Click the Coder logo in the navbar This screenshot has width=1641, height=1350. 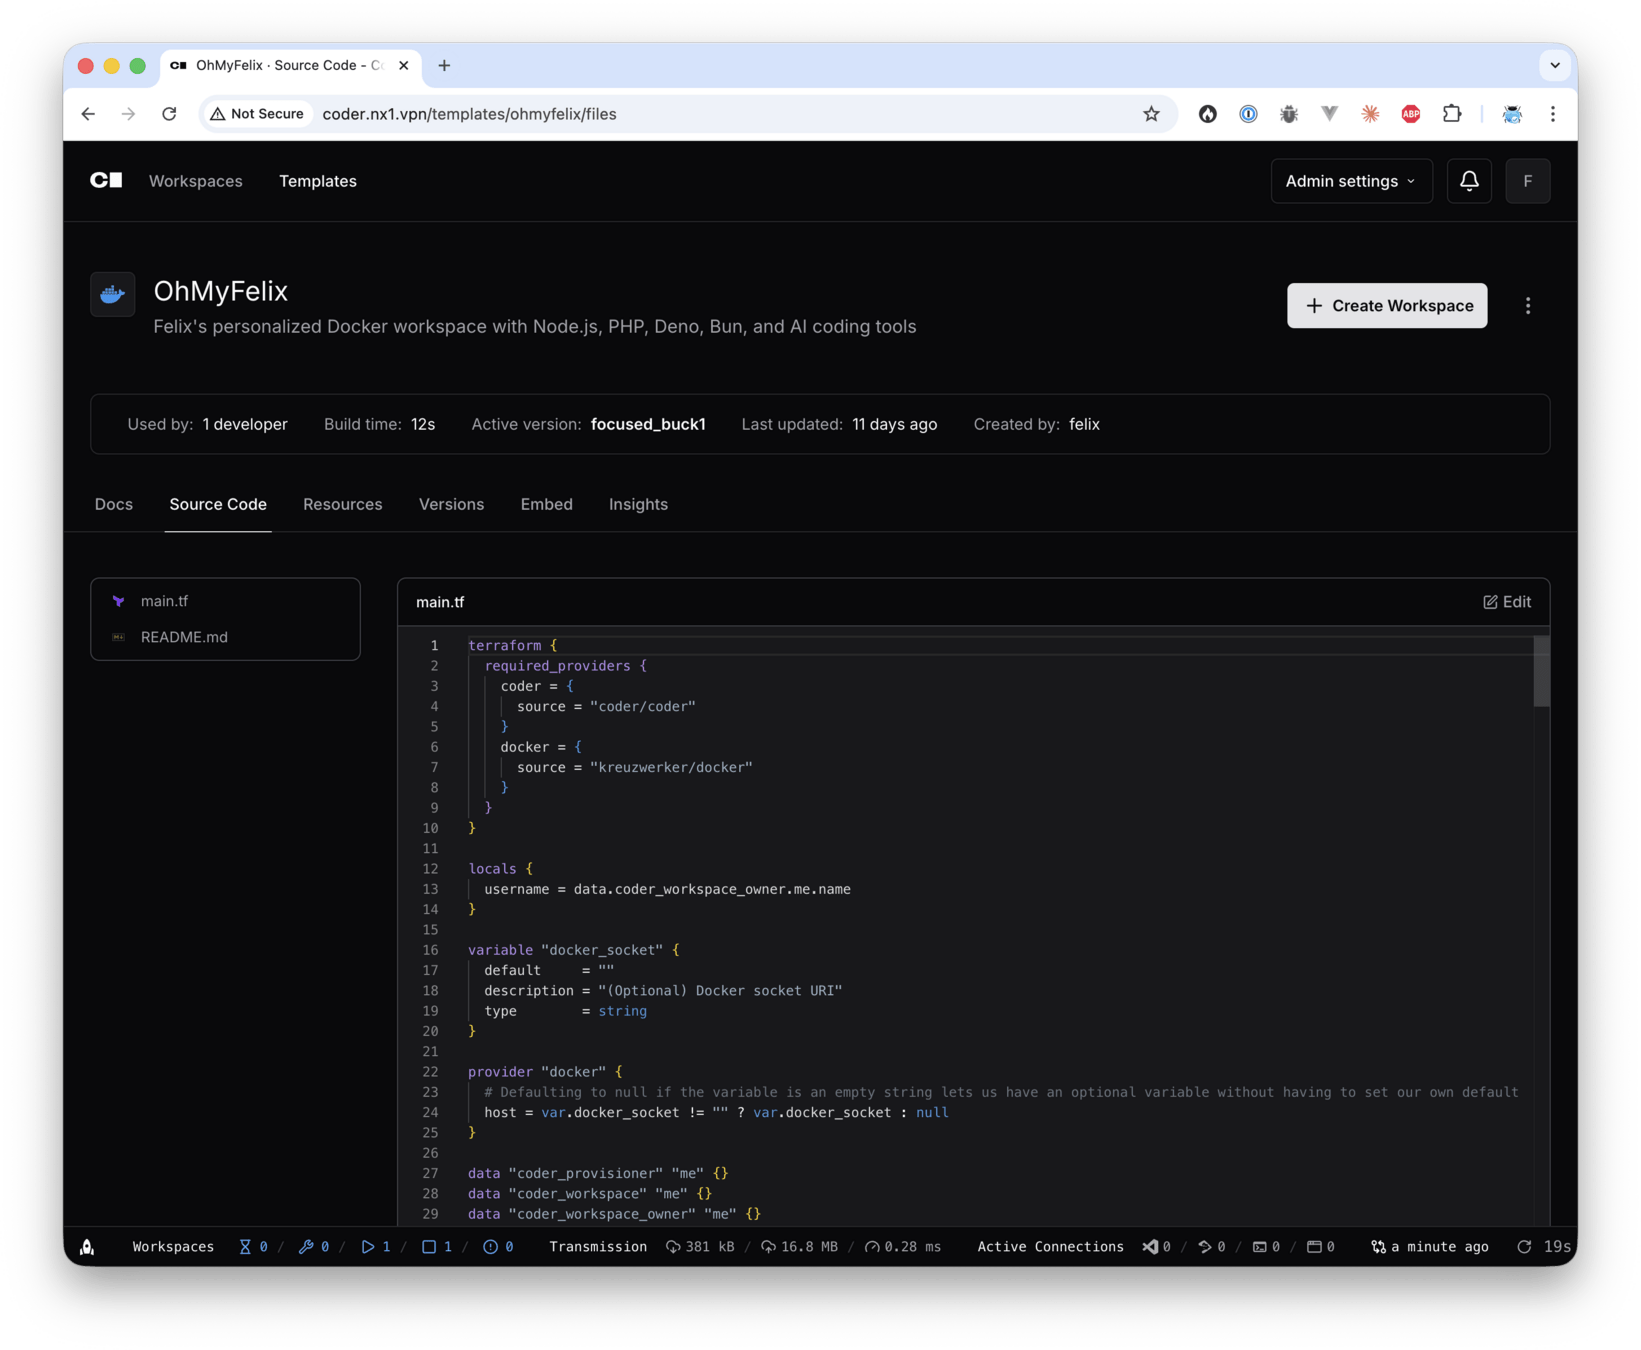(106, 181)
